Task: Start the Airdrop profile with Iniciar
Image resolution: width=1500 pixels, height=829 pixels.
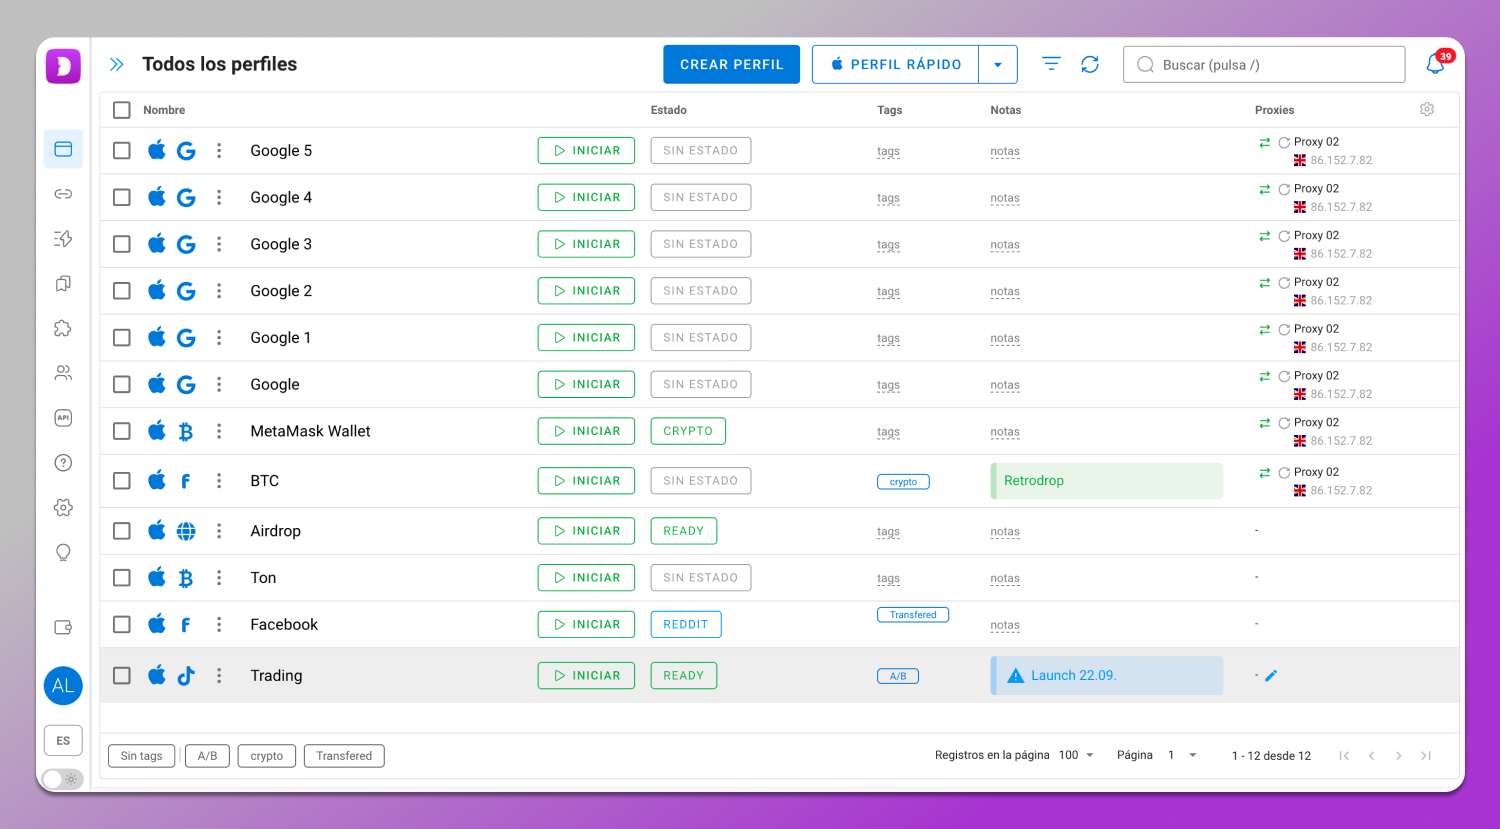Action: (x=586, y=531)
